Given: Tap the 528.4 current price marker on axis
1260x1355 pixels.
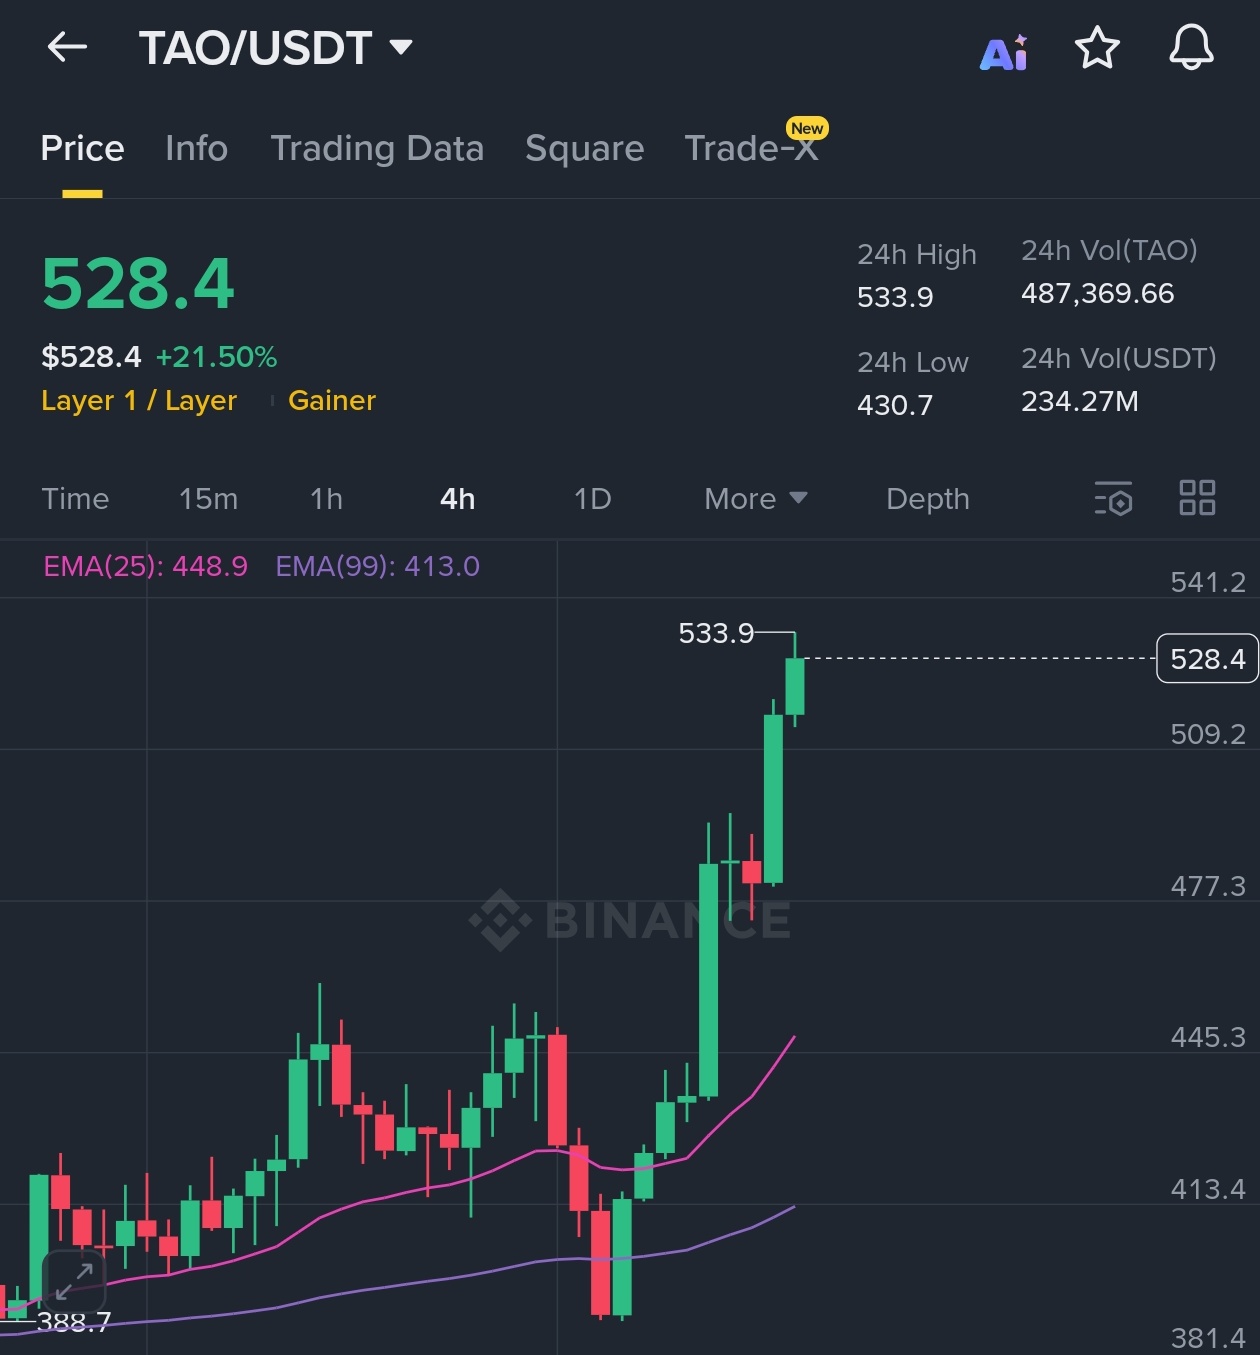Looking at the screenshot, I should point(1207,659).
